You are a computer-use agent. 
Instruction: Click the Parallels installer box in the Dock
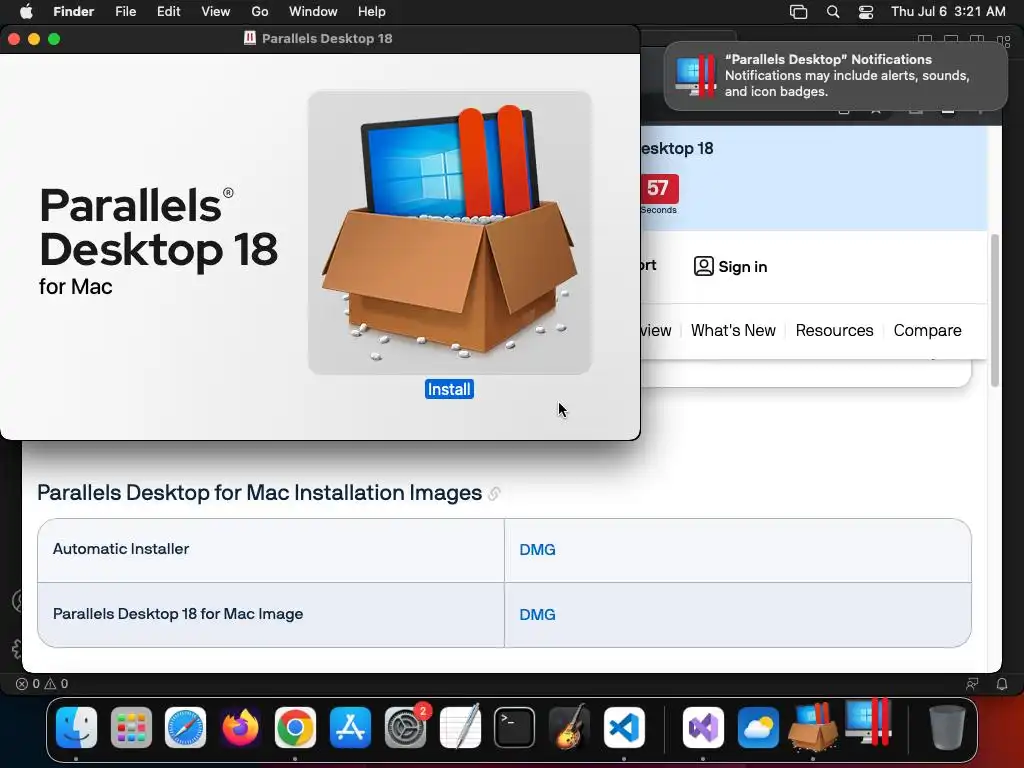(813, 728)
